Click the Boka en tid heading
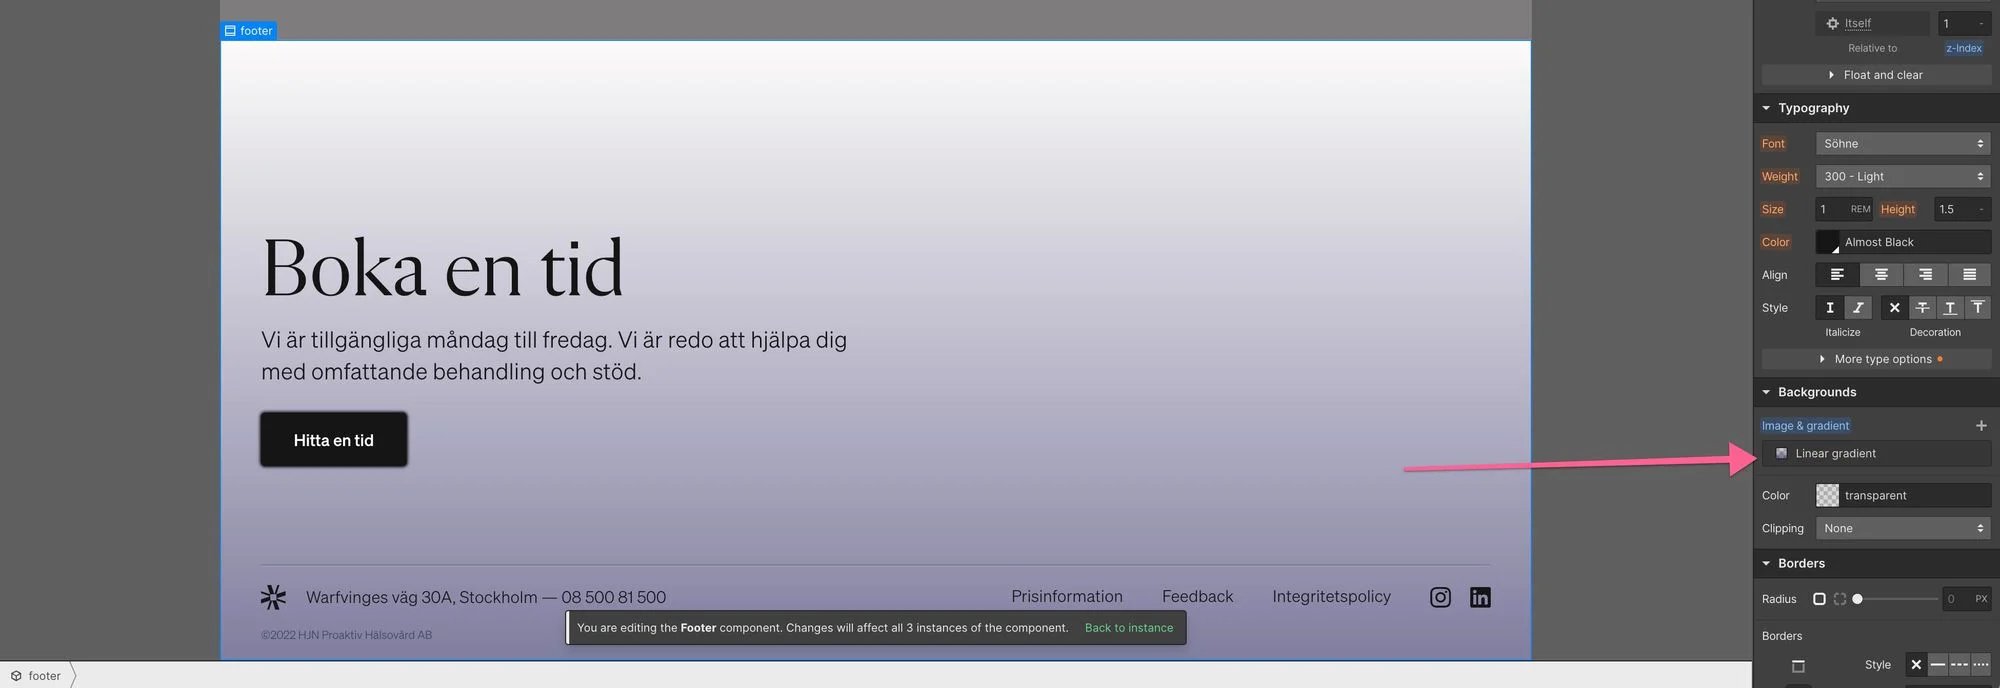2000x688 pixels. (x=442, y=268)
